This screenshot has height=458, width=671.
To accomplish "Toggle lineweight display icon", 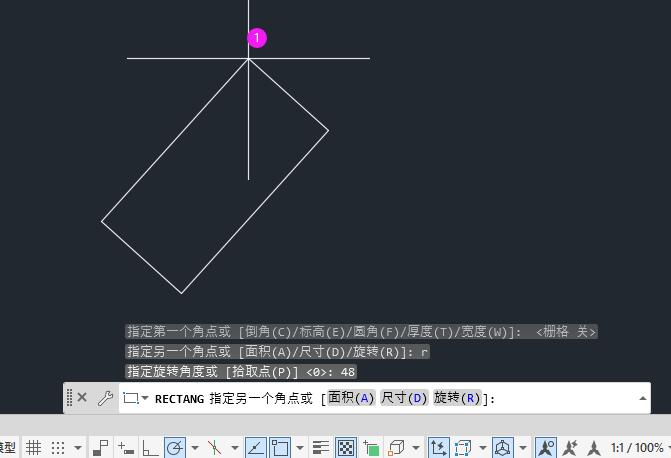I will (x=321, y=448).
